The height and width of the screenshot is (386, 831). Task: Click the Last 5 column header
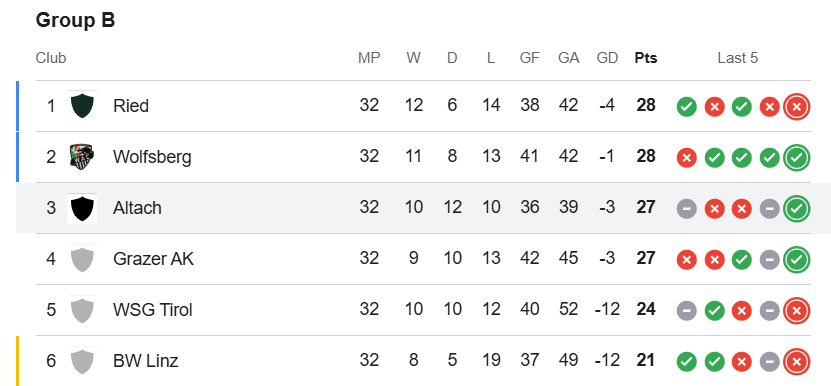738,58
